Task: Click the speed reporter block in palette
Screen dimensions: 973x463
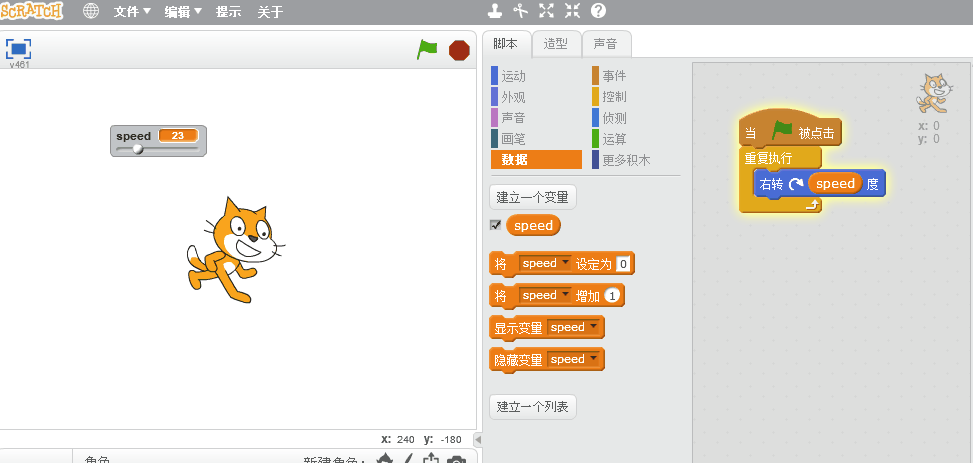Action: click(533, 226)
